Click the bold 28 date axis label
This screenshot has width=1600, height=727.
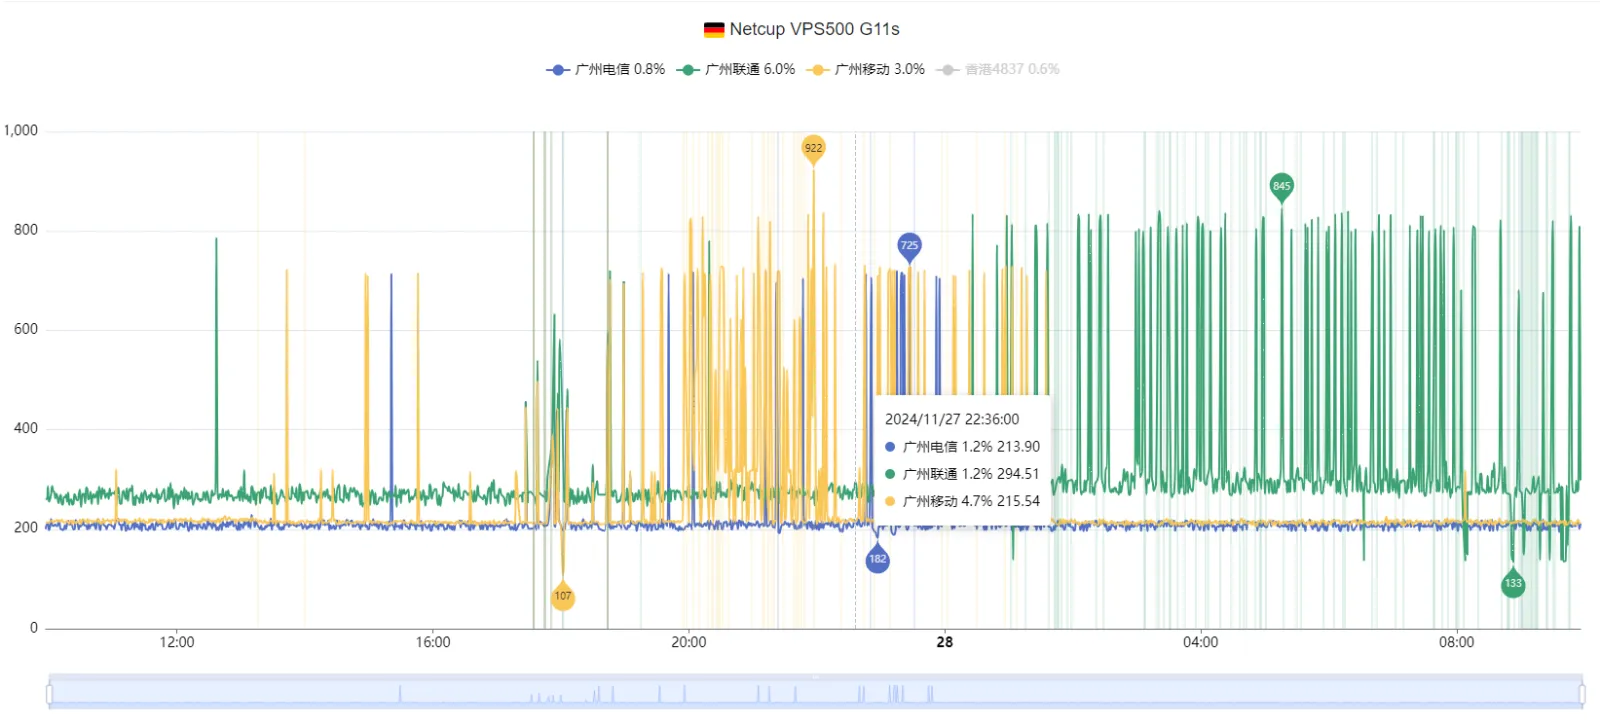coord(945,642)
